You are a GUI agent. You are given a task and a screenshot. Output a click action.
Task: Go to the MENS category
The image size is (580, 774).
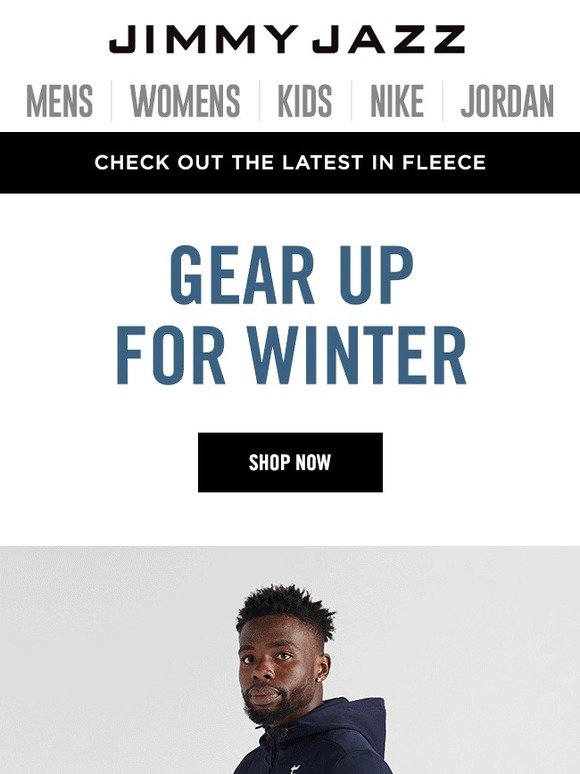click(x=59, y=101)
